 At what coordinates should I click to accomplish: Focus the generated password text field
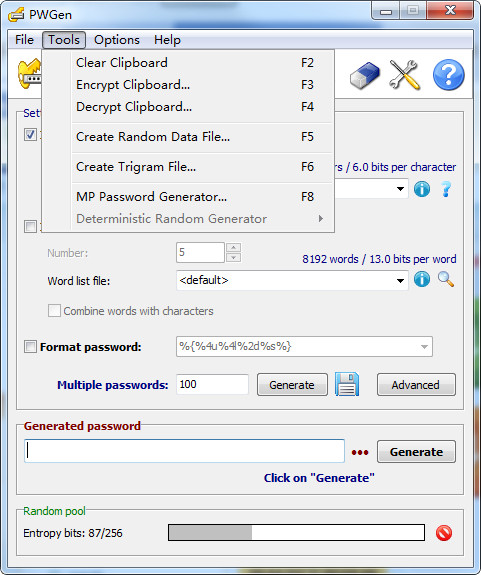pyautogui.click(x=184, y=451)
